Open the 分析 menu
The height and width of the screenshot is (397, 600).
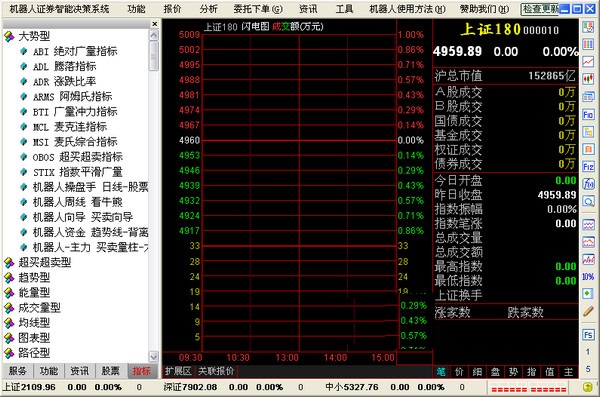tap(209, 9)
